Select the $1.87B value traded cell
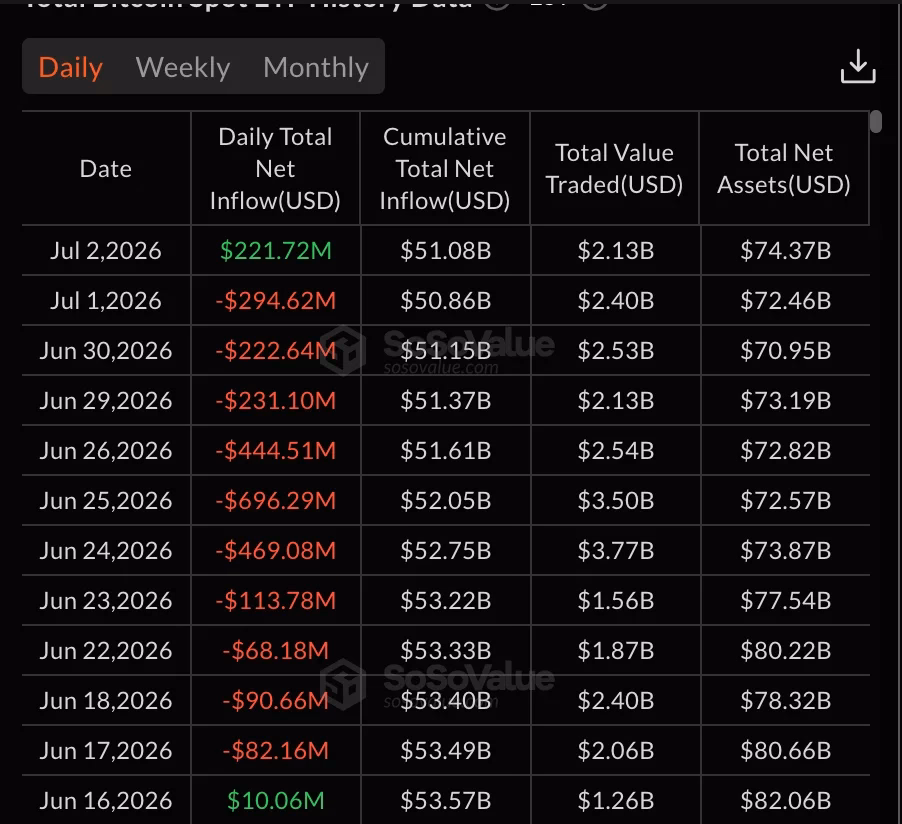The height and width of the screenshot is (824, 902). [616, 651]
